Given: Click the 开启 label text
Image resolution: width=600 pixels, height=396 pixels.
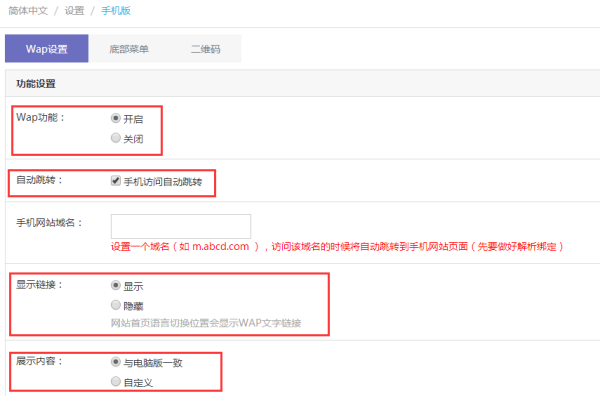Looking at the screenshot, I should (x=133, y=119).
